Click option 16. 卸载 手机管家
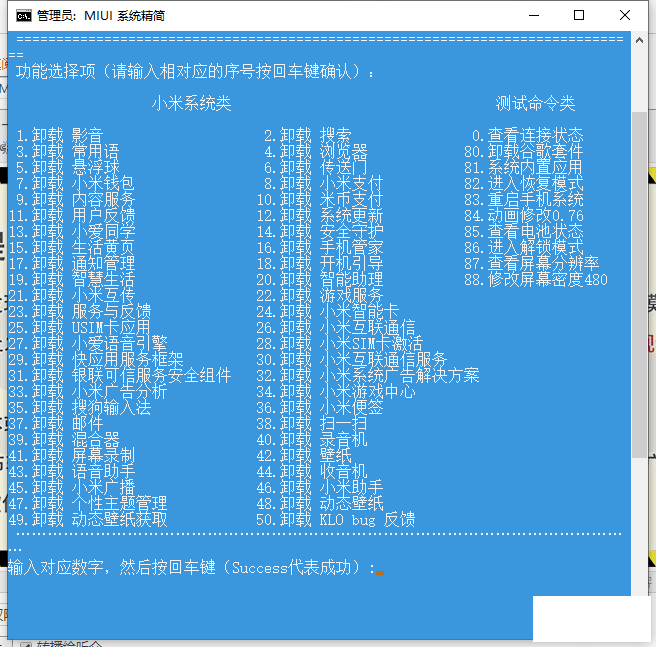The width and height of the screenshot is (656, 647). coord(320,247)
